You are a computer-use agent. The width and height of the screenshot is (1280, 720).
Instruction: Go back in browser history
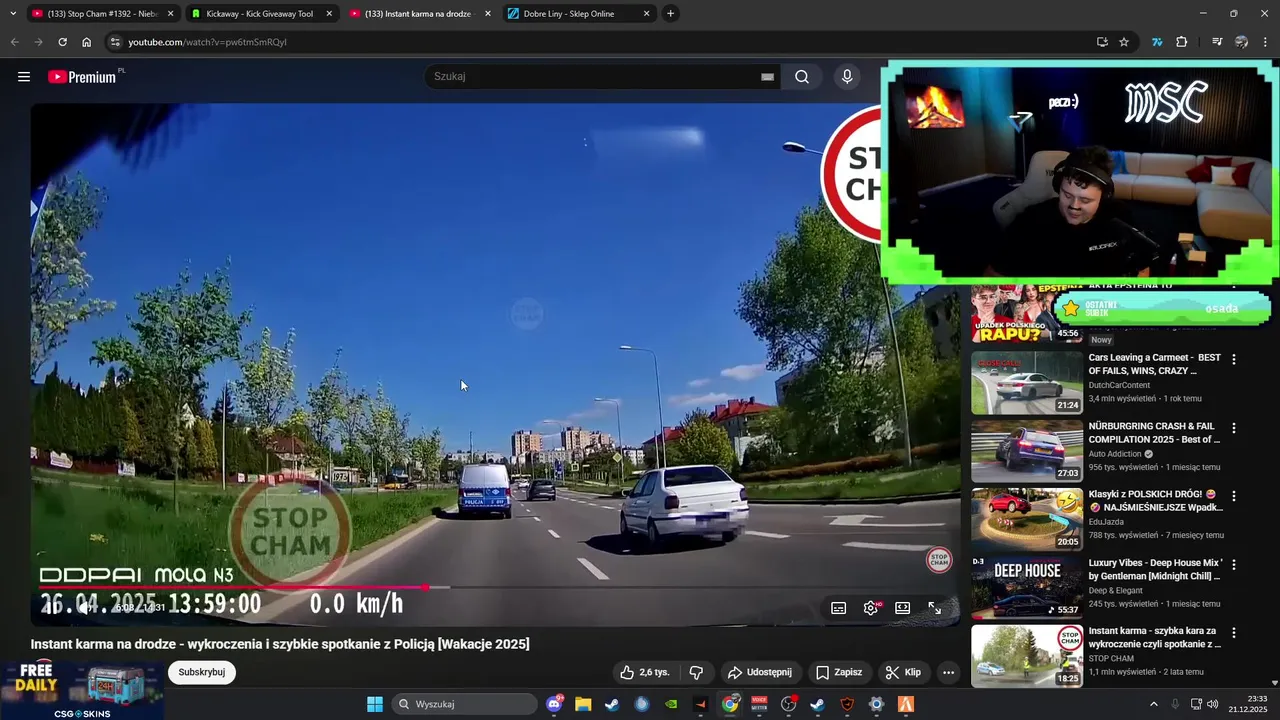click(x=14, y=42)
